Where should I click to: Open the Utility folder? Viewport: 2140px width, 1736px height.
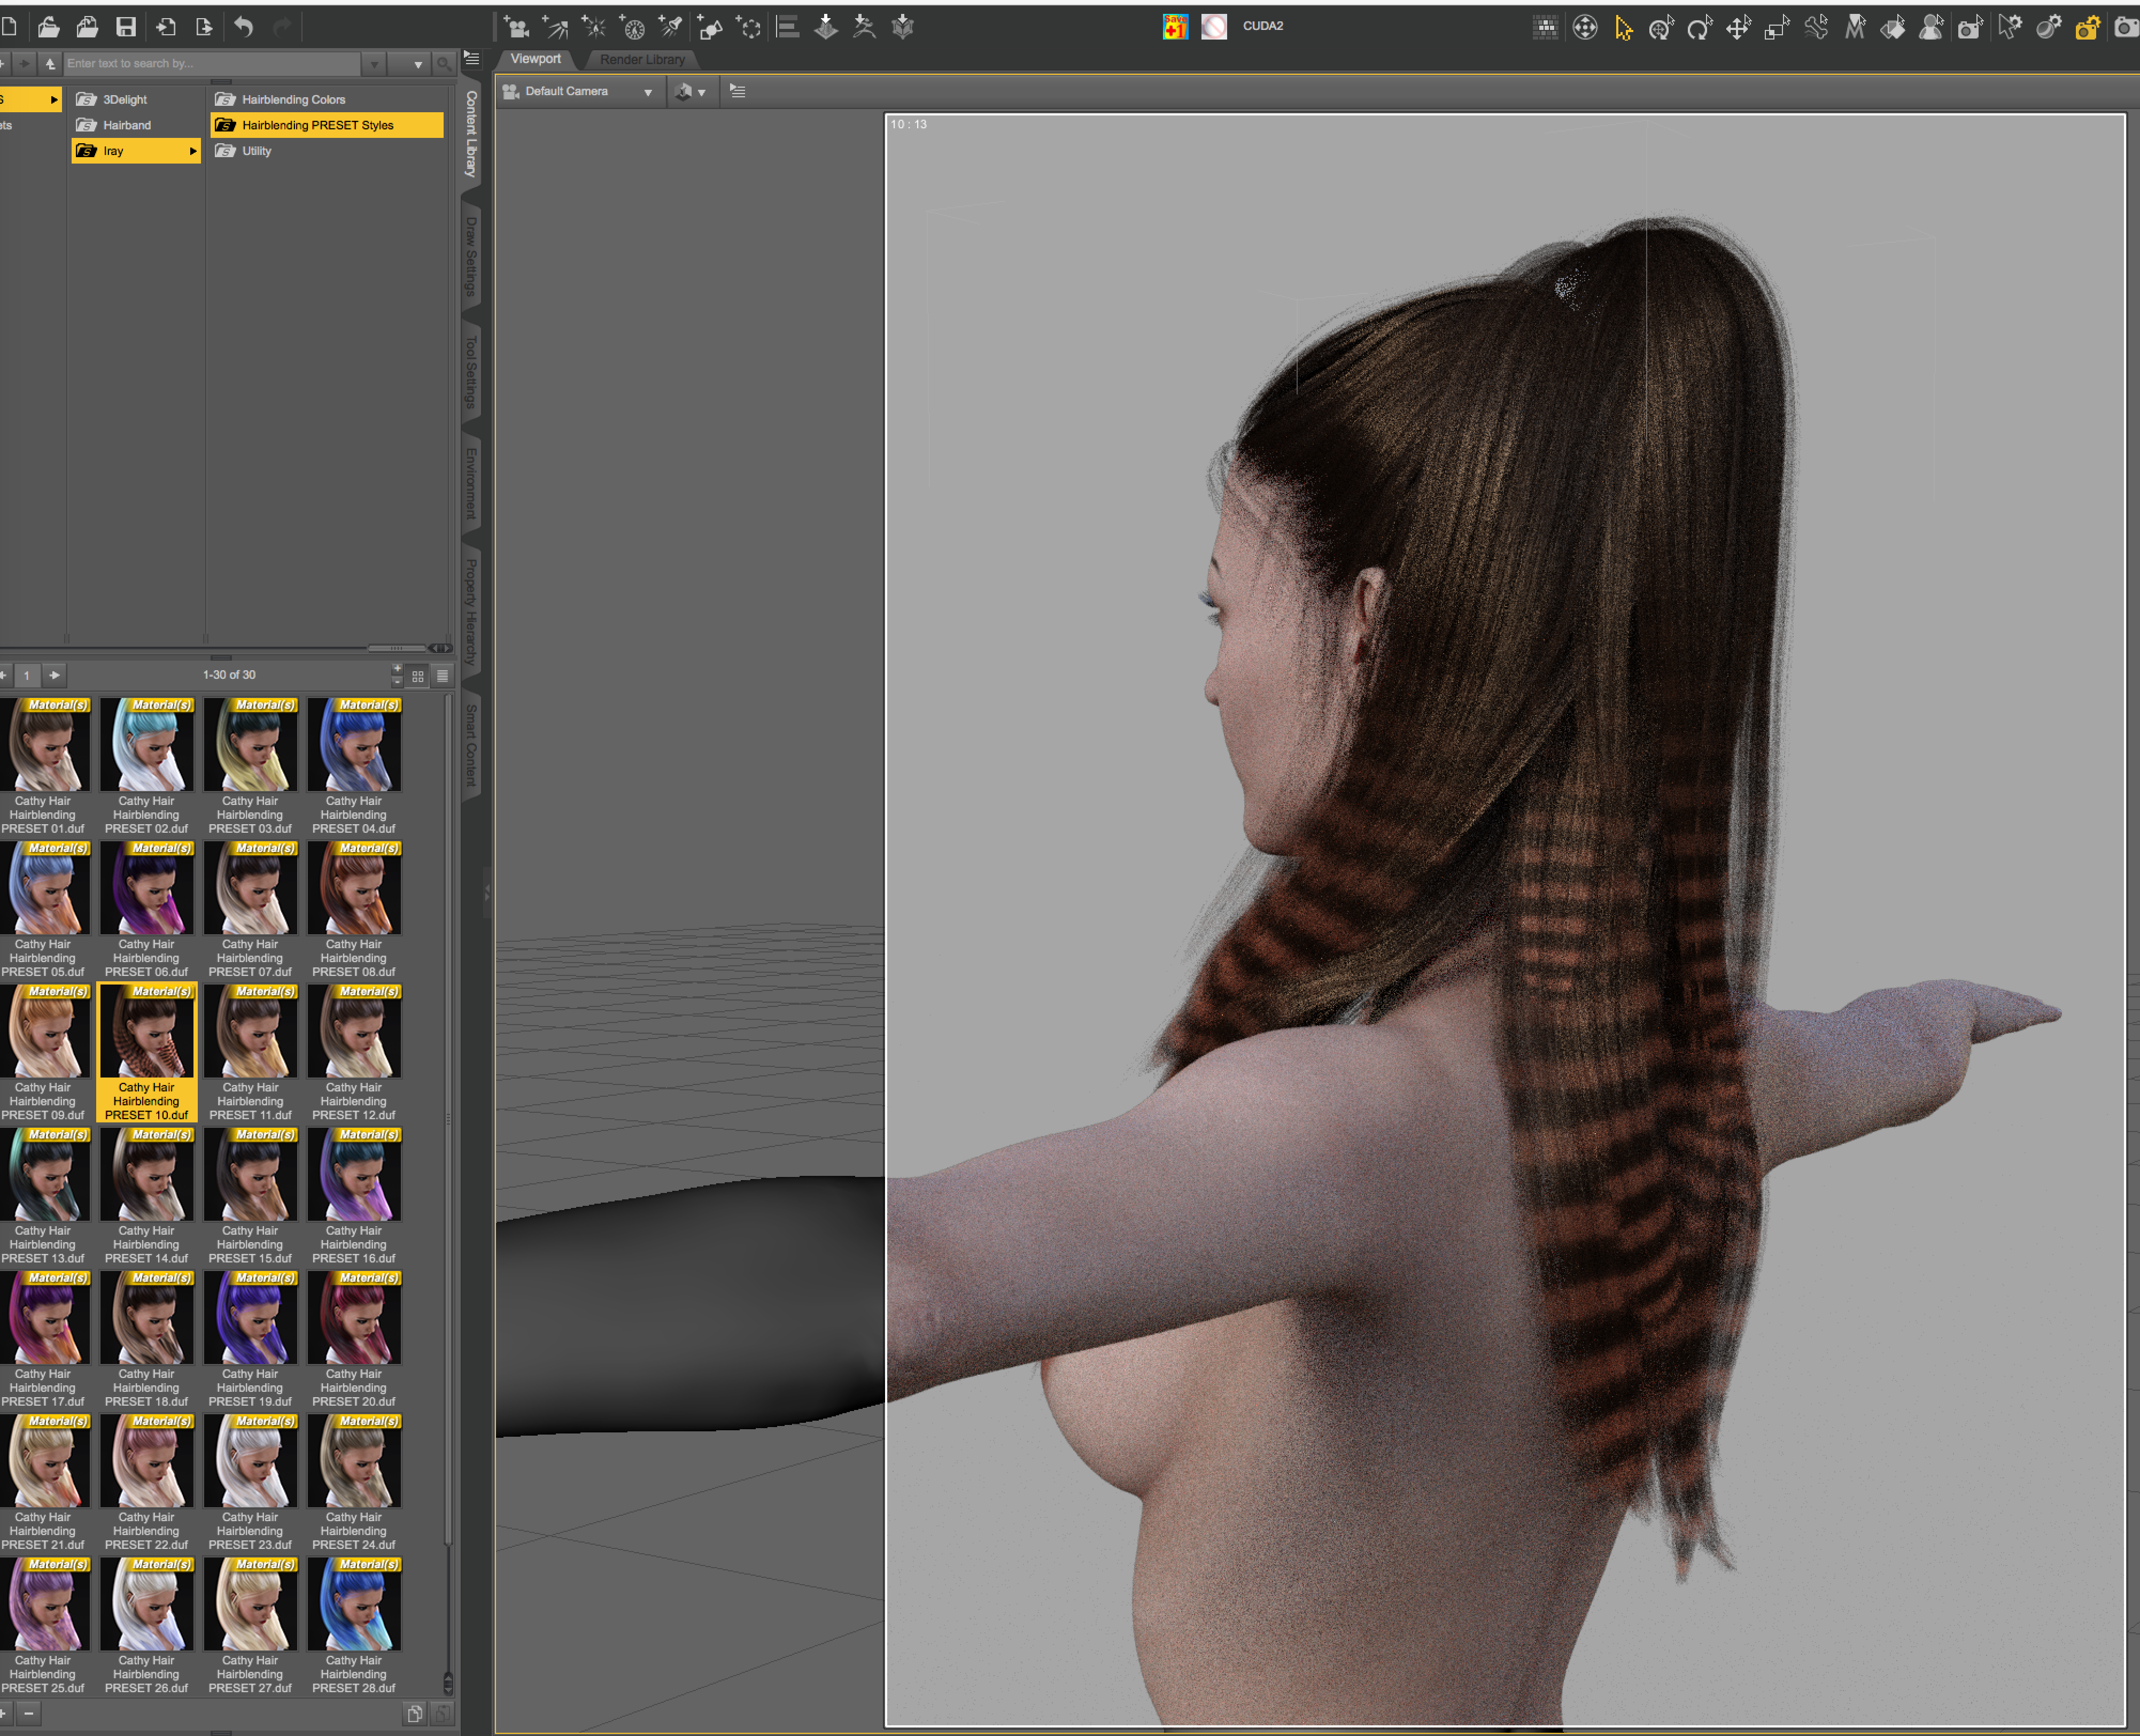coord(256,151)
